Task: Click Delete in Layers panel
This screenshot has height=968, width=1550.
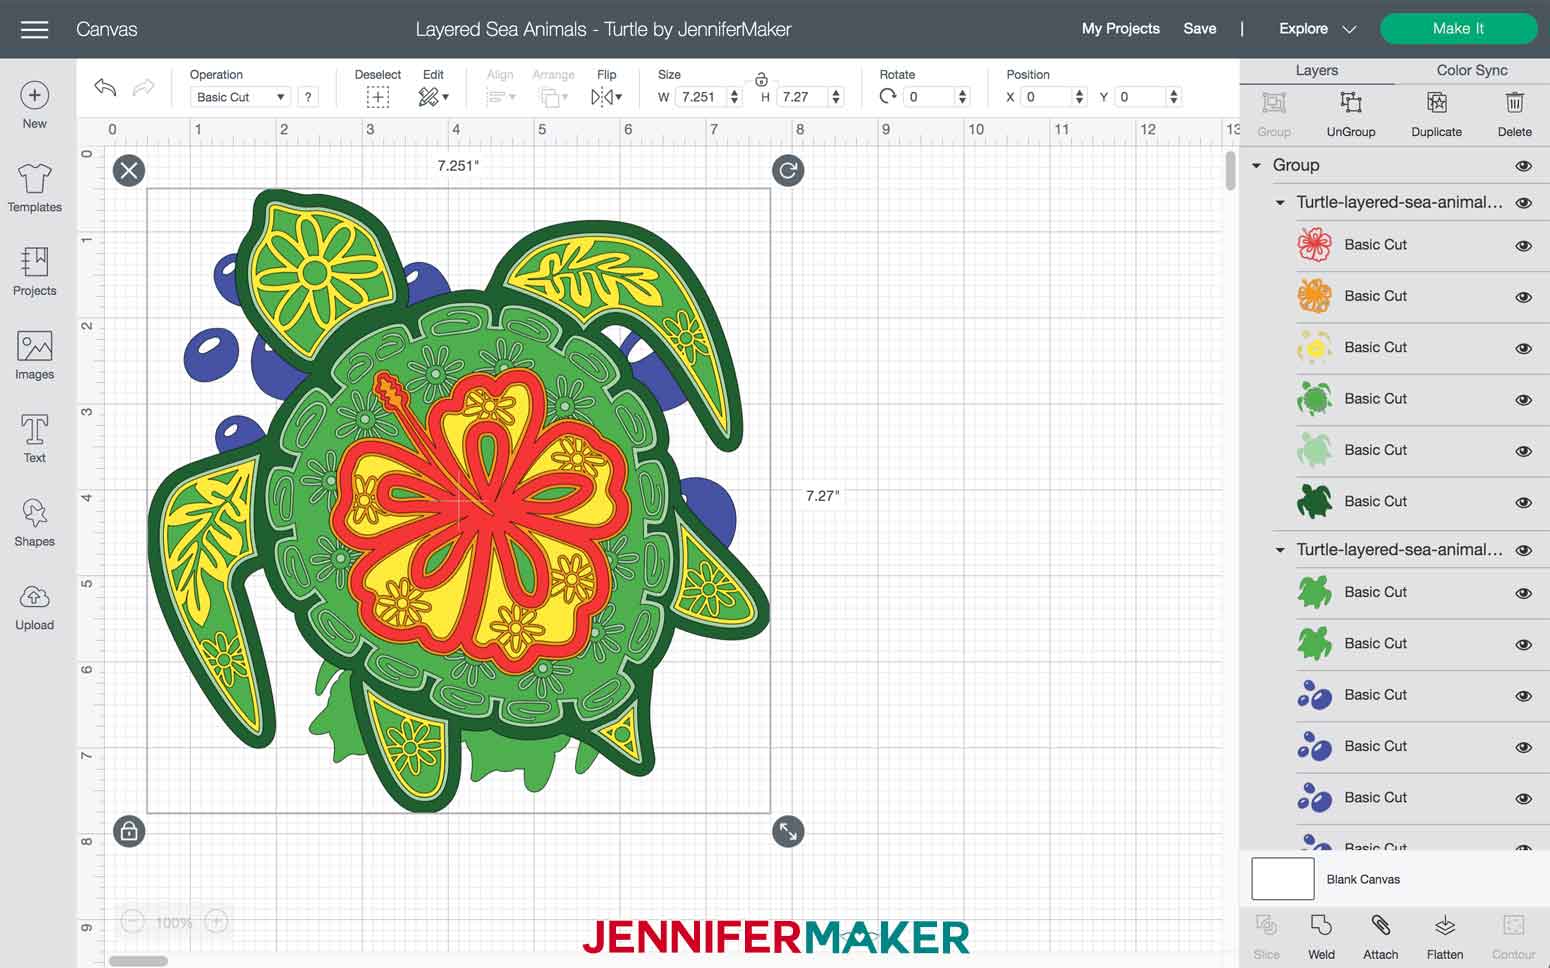Action: click(x=1514, y=115)
